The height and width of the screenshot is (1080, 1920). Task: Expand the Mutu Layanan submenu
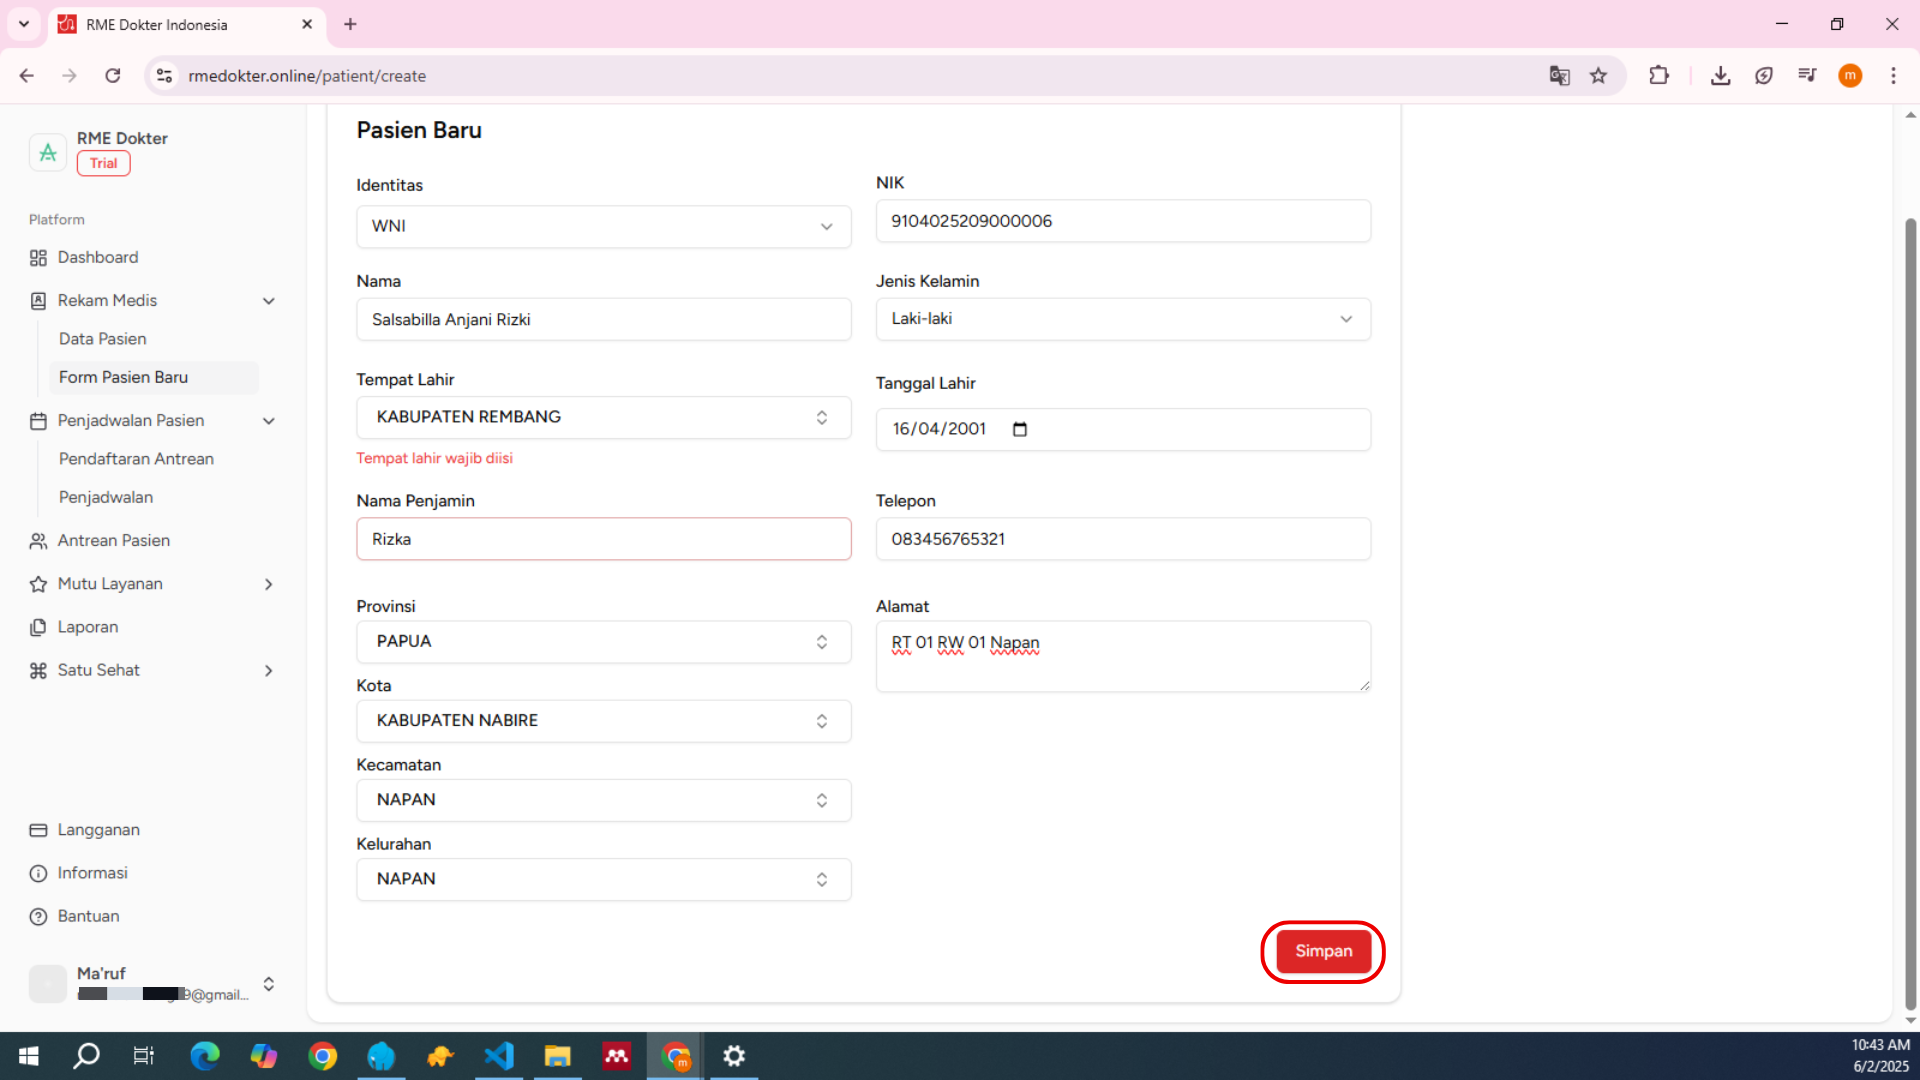(268, 584)
